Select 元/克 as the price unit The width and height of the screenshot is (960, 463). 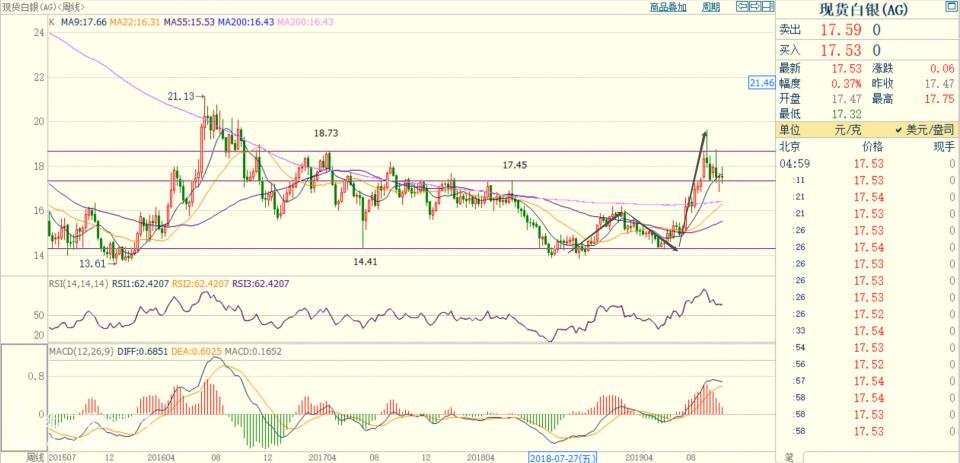pos(848,130)
